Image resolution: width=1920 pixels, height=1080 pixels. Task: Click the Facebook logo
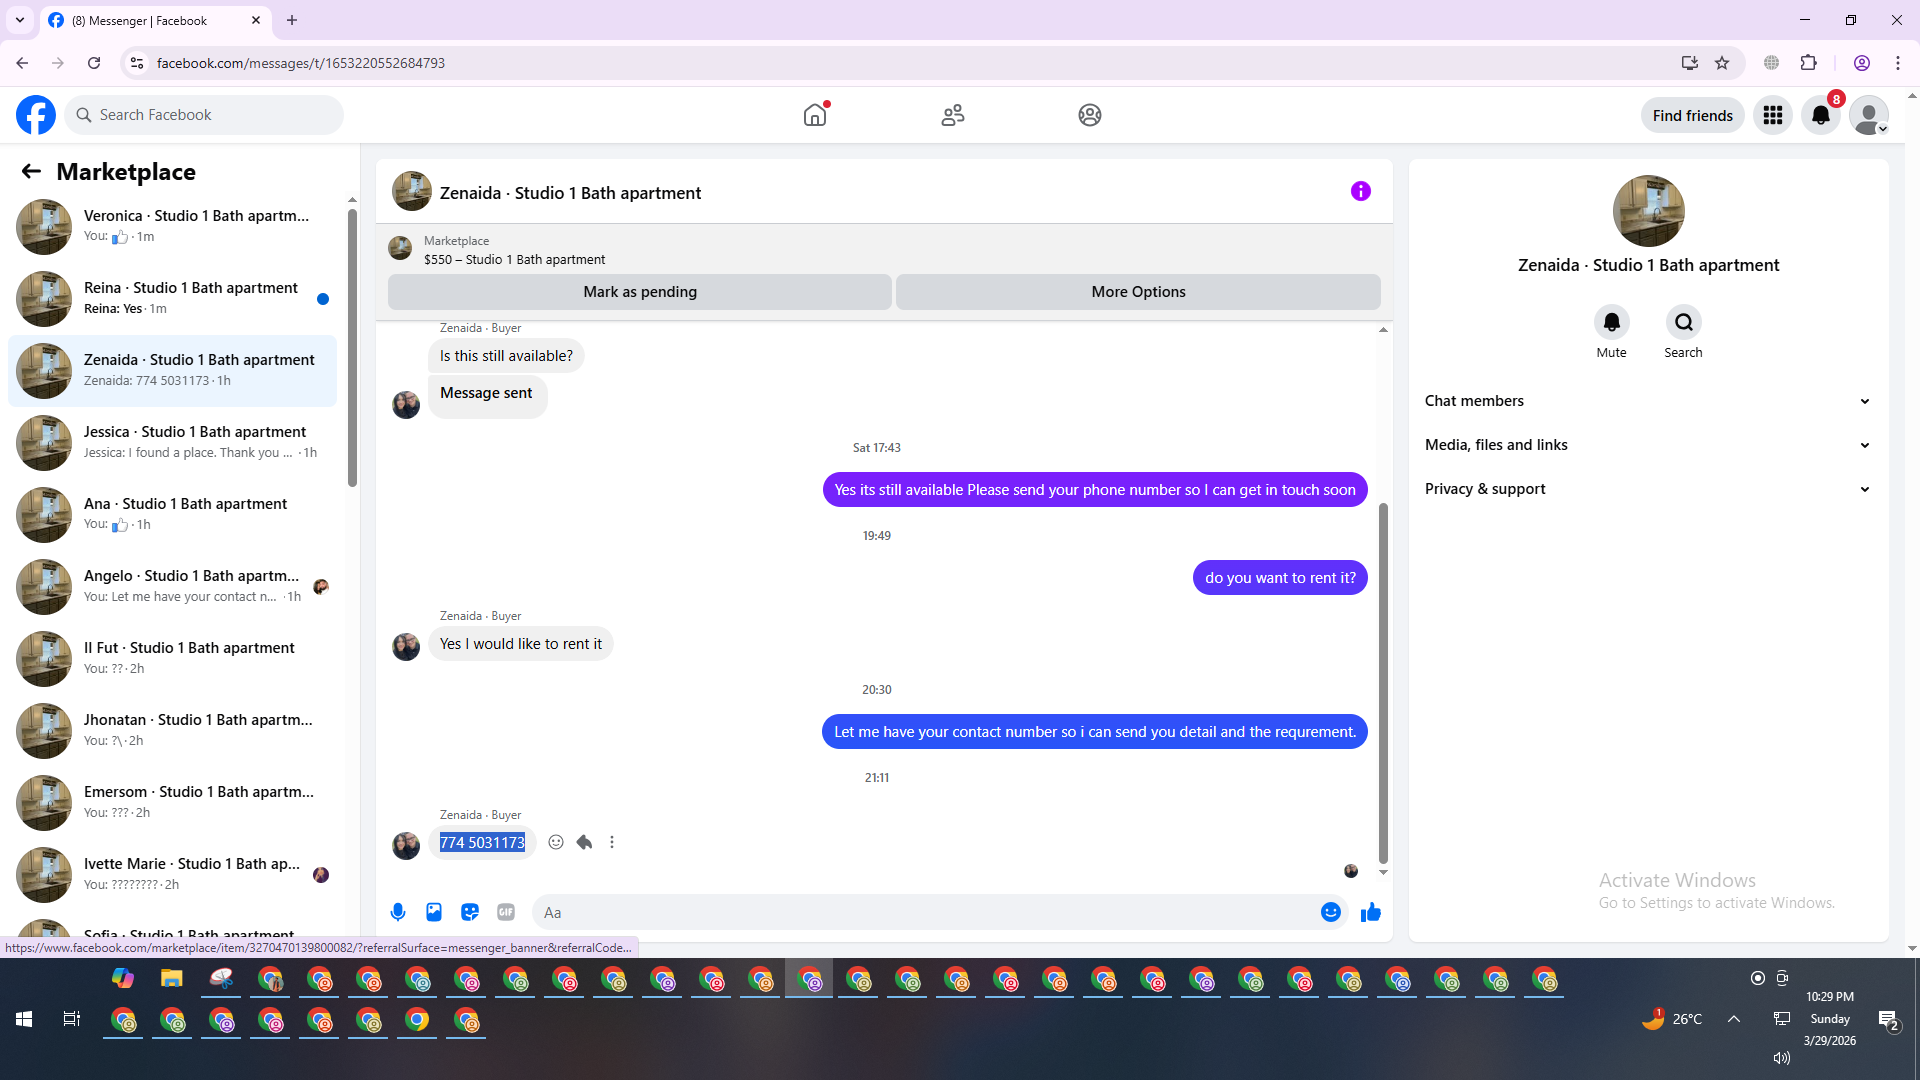click(x=36, y=115)
